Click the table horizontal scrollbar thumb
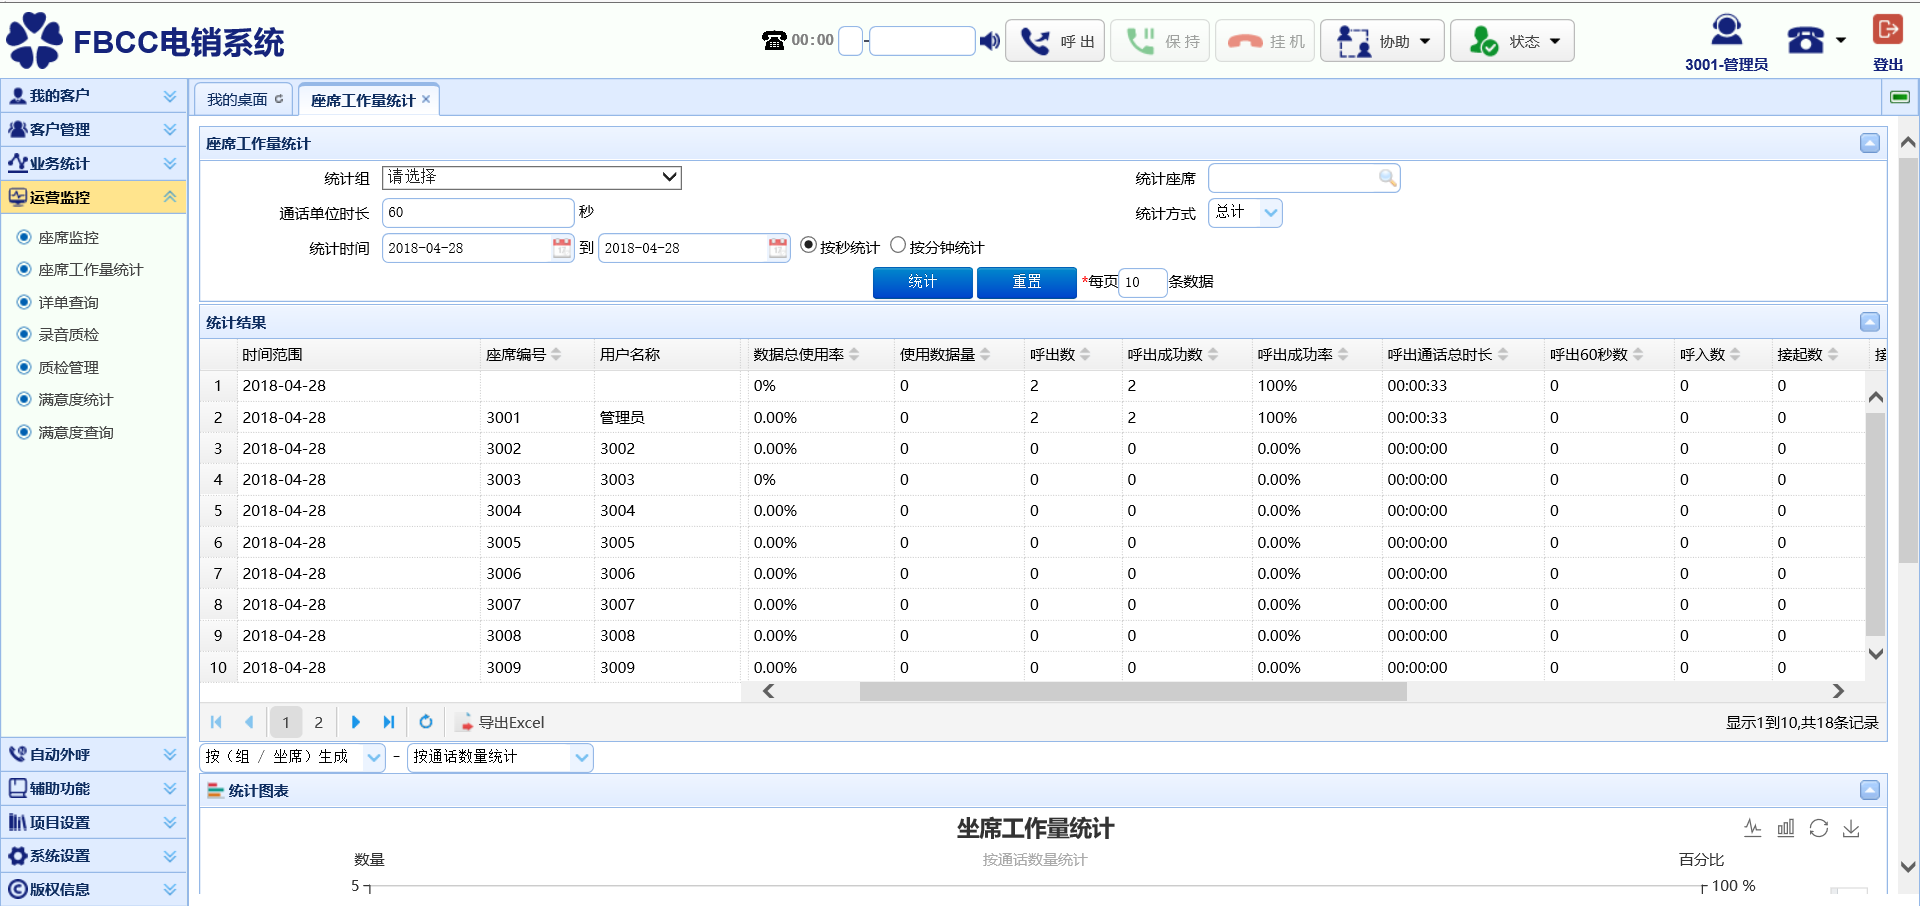The height and width of the screenshot is (906, 1920). [1133, 691]
